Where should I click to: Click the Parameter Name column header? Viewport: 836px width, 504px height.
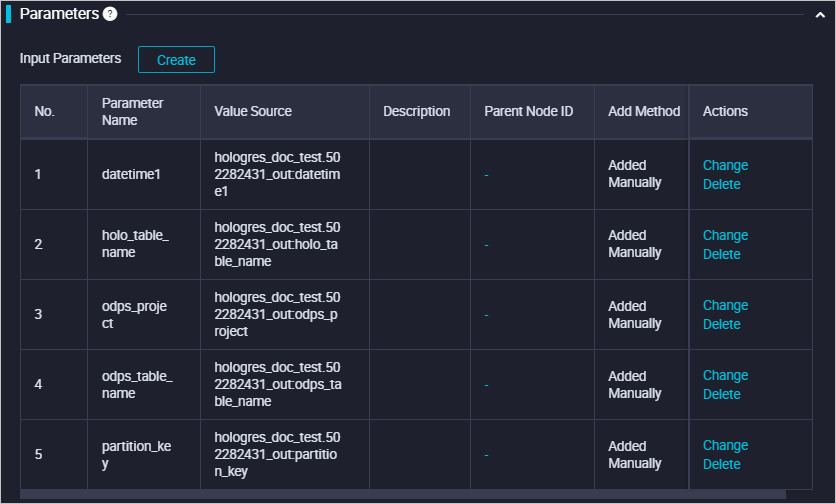[x=133, y=111]
